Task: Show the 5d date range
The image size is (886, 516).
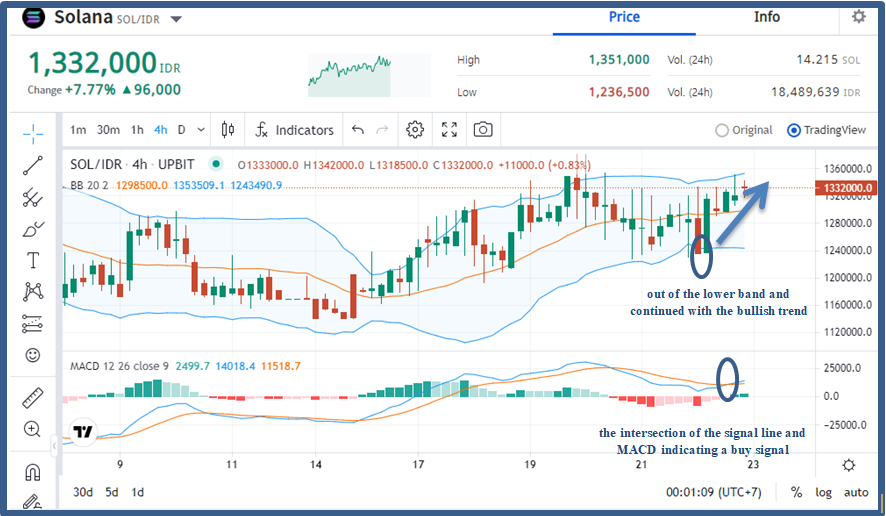Action: [x=112, y=492]
